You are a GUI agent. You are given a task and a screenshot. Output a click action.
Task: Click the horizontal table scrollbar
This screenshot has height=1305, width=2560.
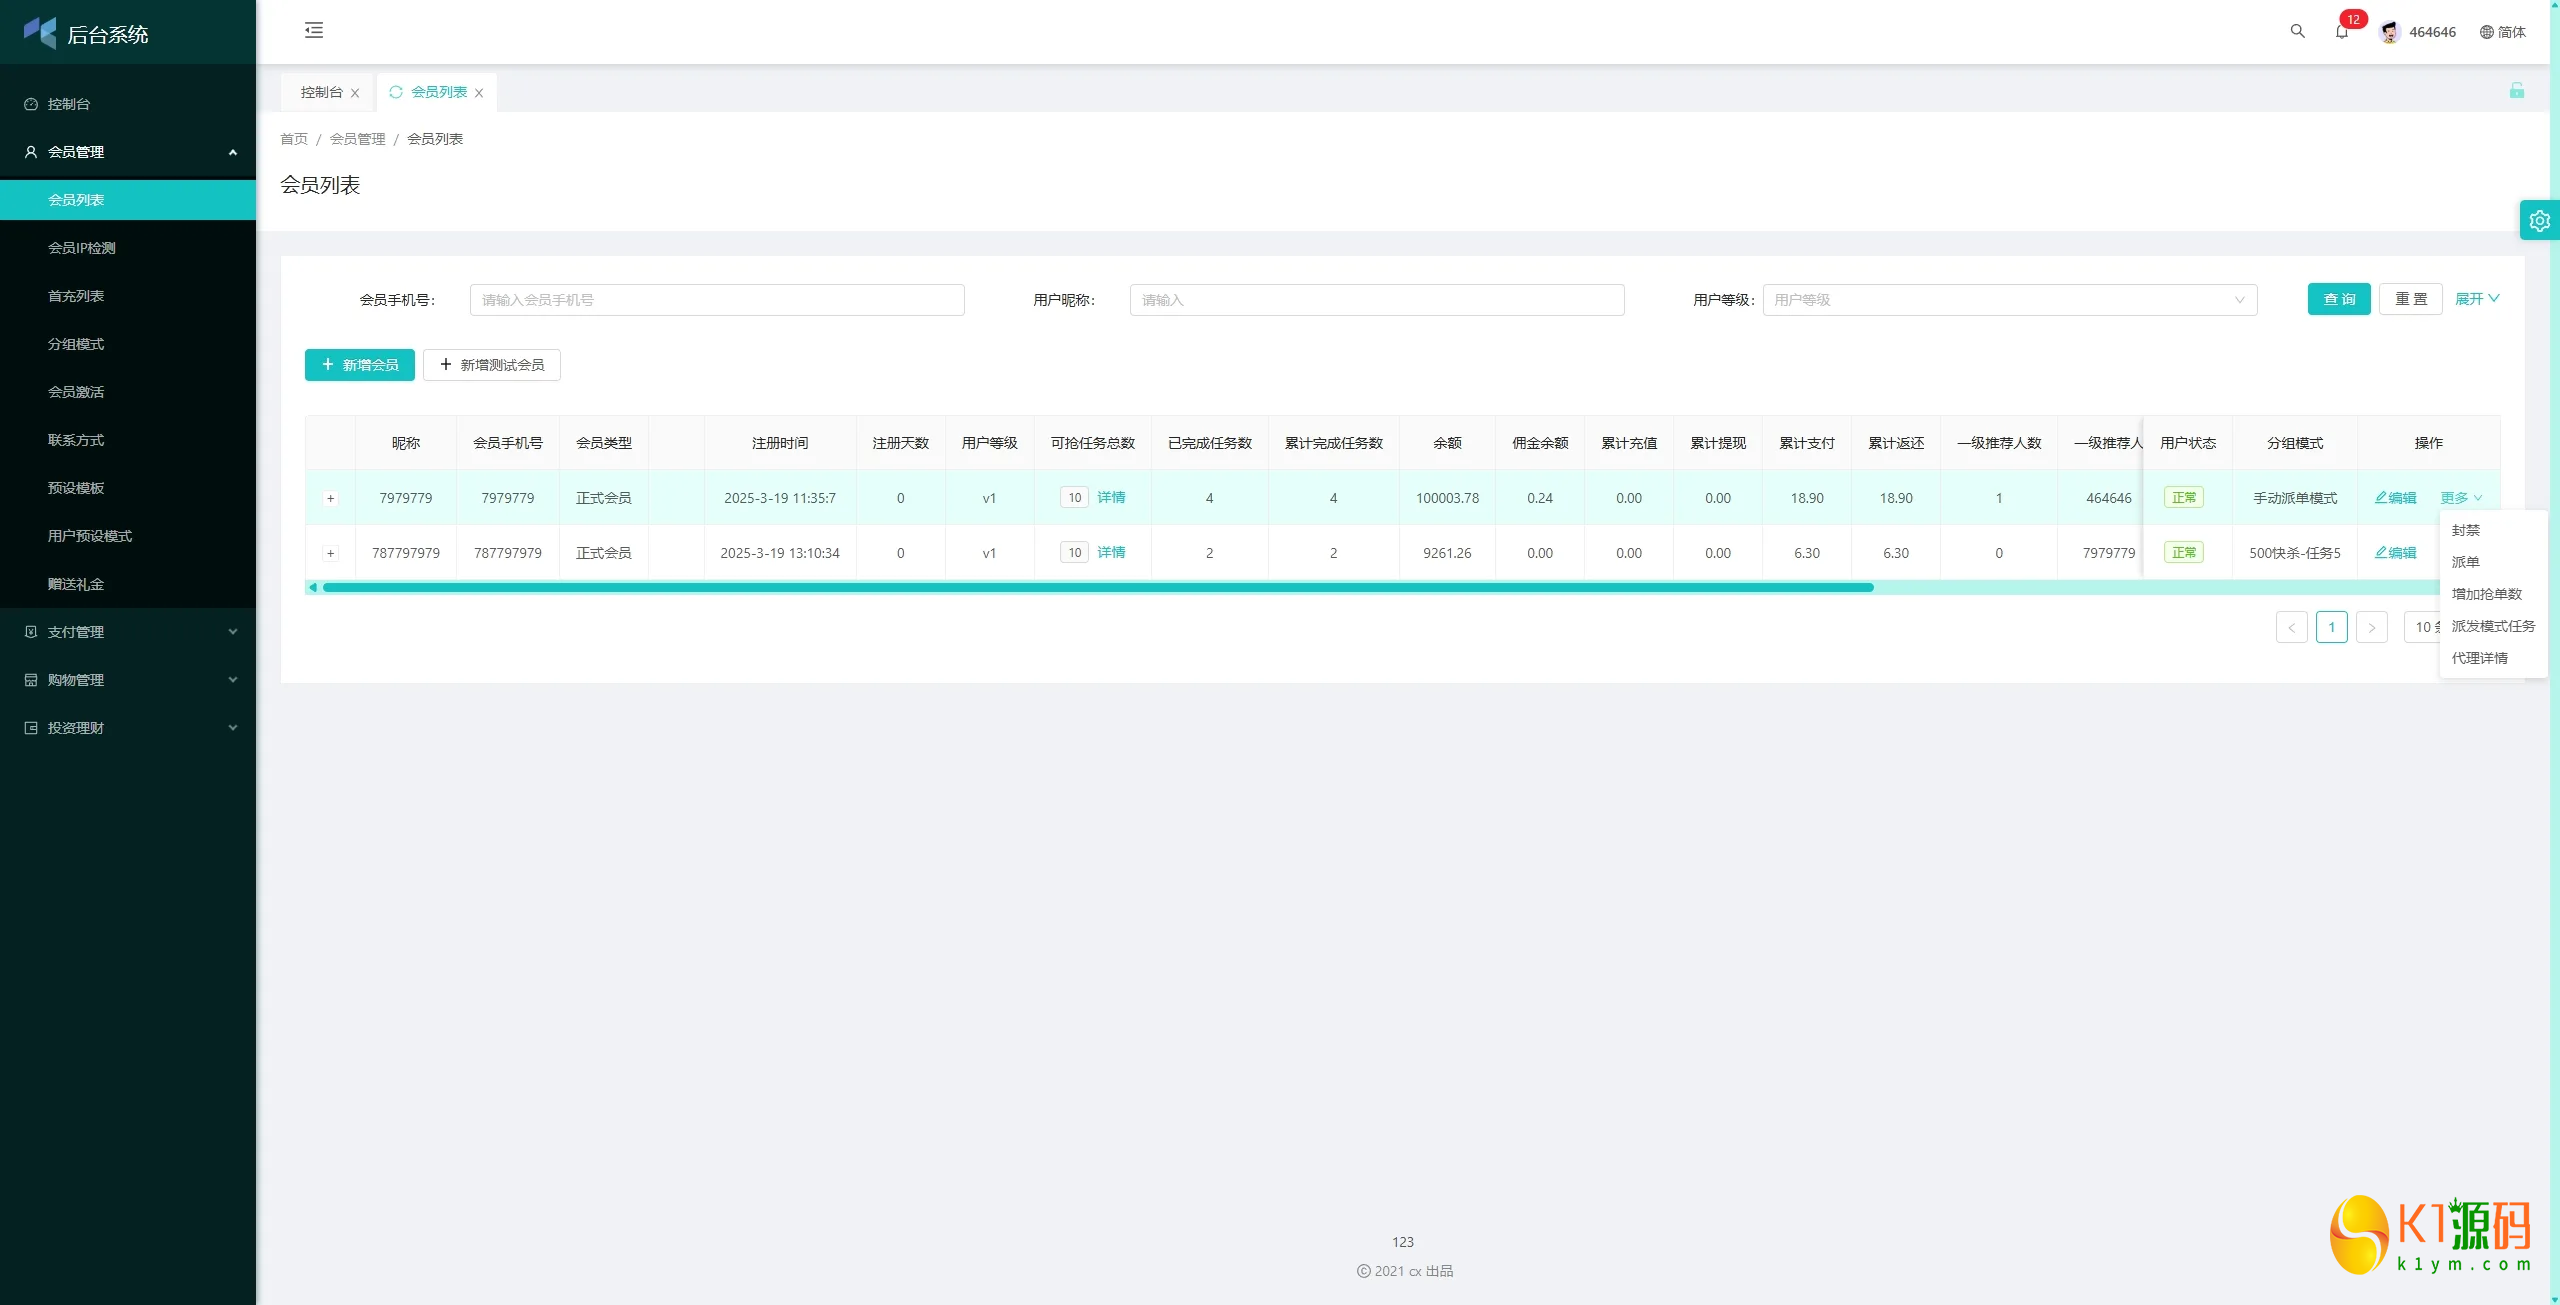click(1097, 588)
